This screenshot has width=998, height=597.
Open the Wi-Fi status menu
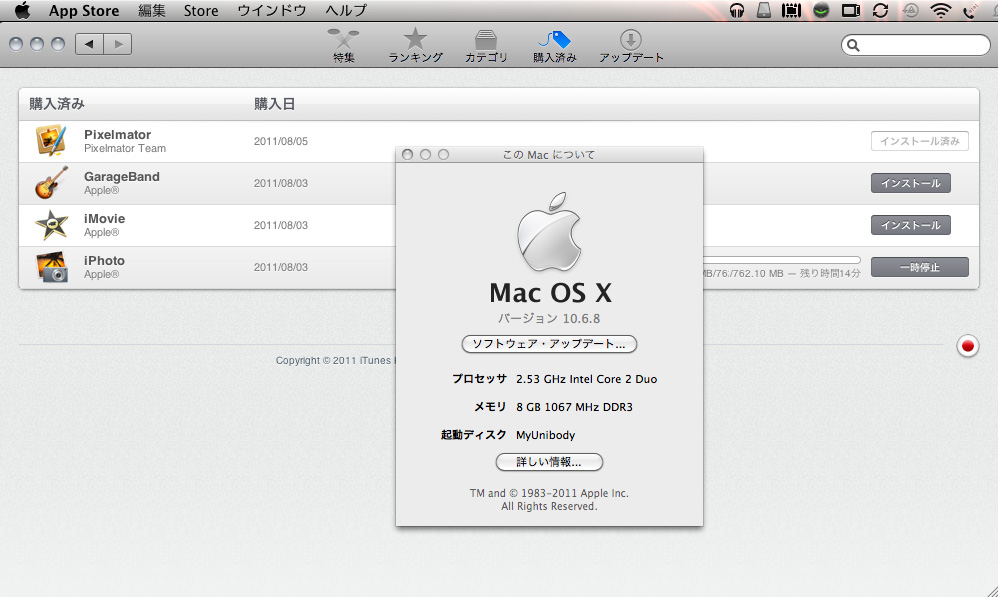(x=940, y=10)
